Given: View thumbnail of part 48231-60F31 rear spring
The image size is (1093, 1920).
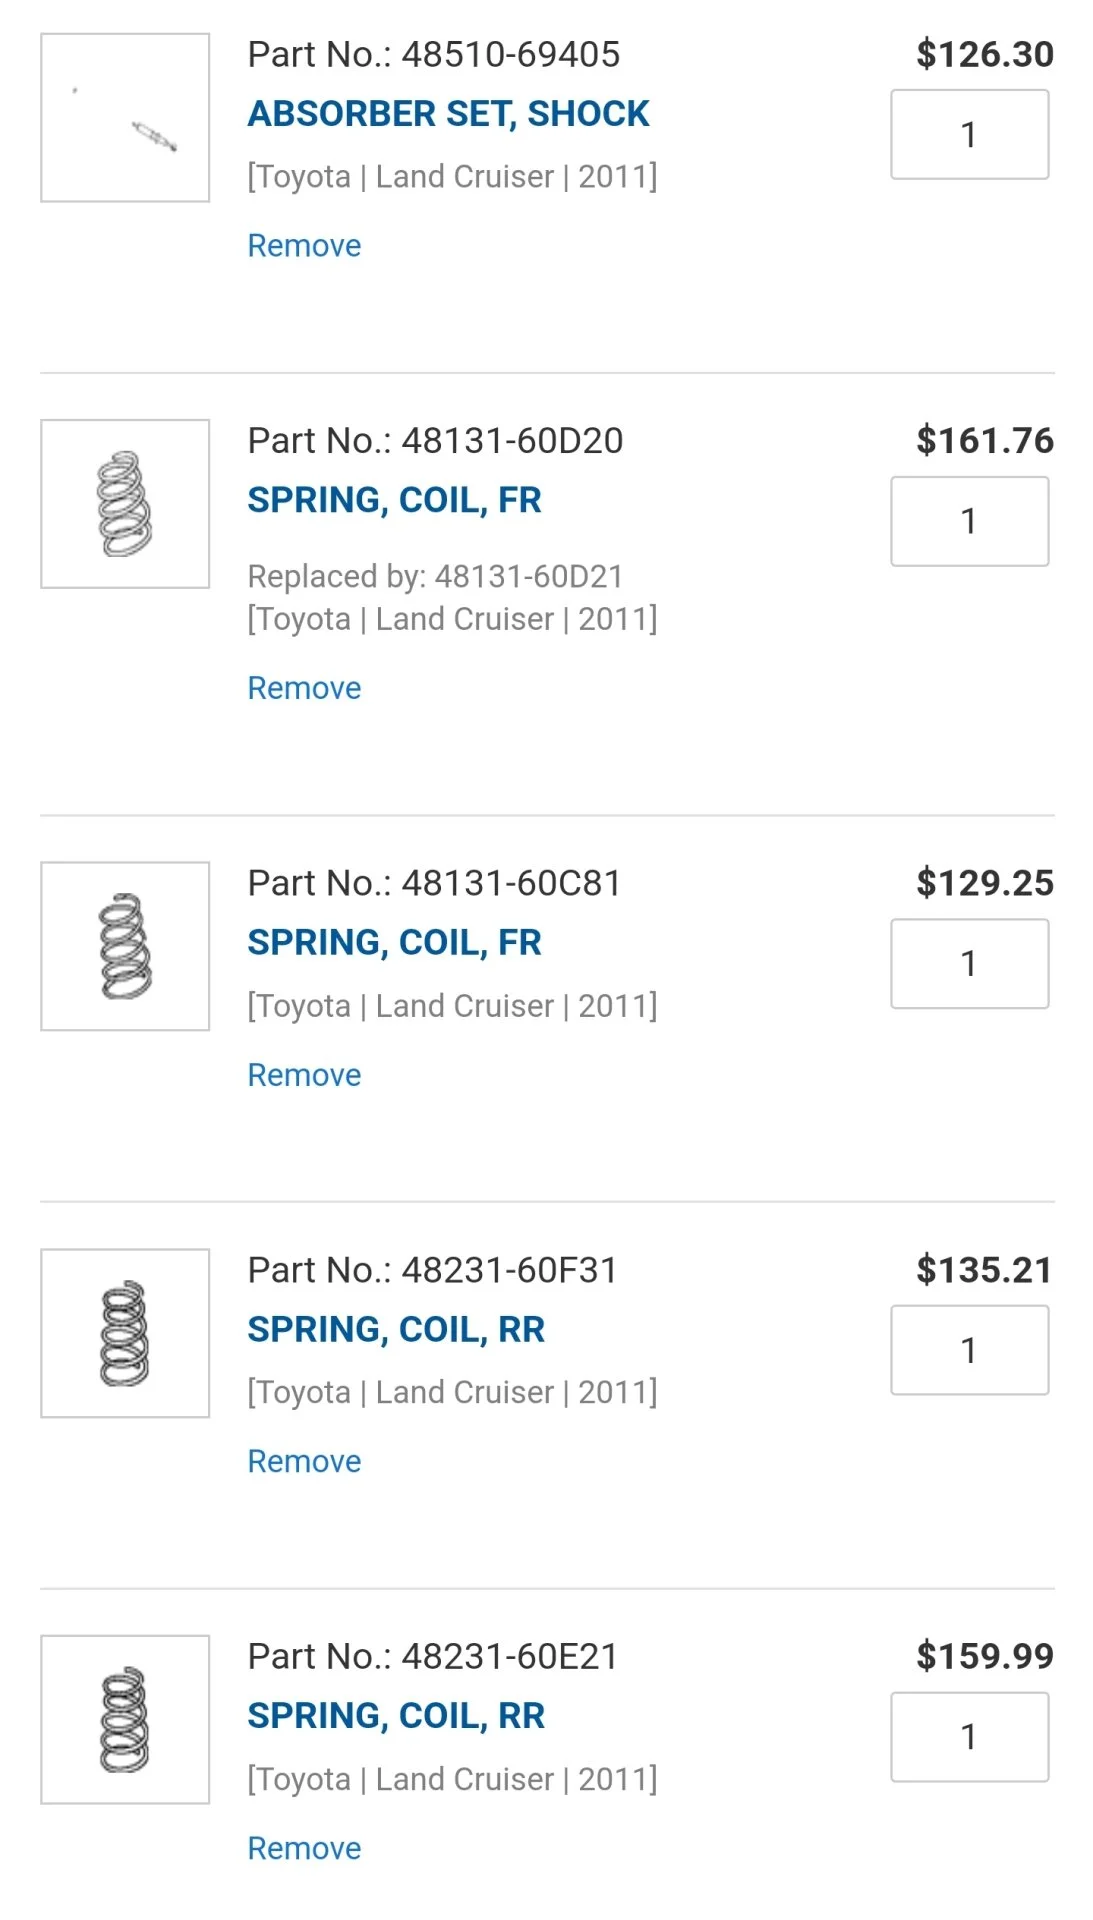Looking at the screenshot, I should point(125,1333).
